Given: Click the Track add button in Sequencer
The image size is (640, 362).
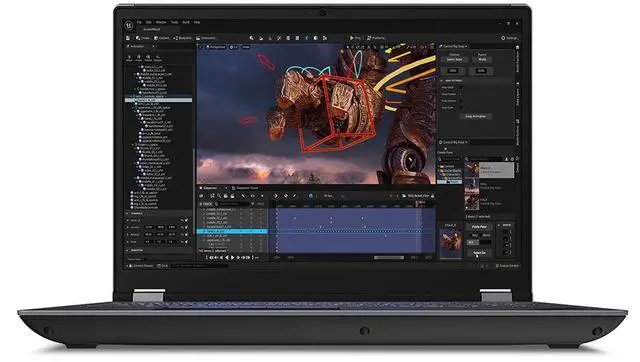Looking at the screenshot, I should (x=206, y=204).
